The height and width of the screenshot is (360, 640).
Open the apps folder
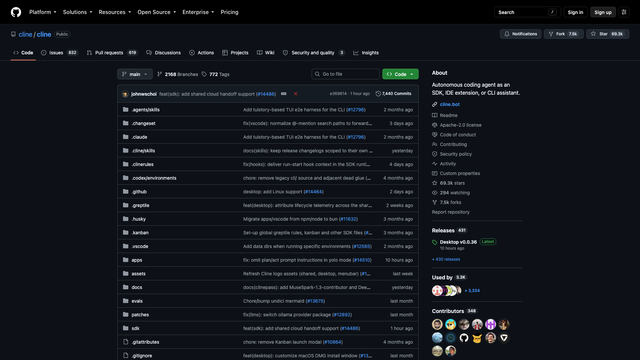(137, 260)
